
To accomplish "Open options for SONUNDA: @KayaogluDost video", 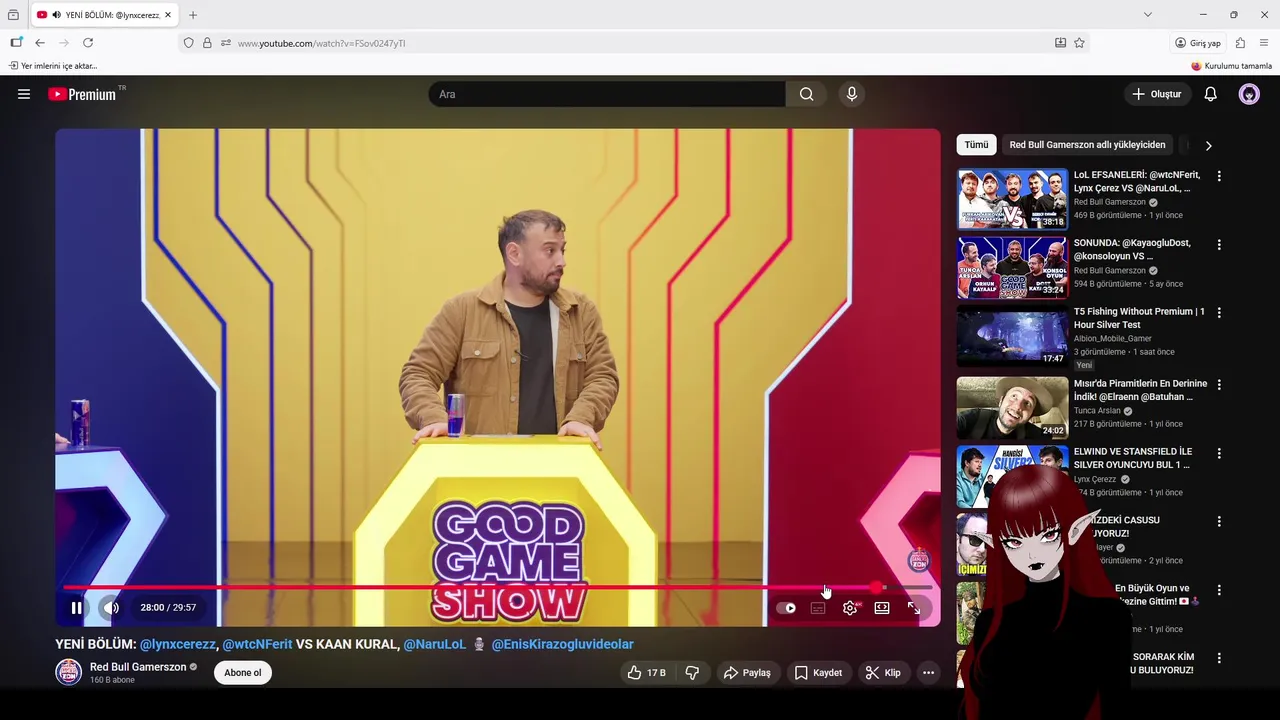I will click(x=1218, y=244).
